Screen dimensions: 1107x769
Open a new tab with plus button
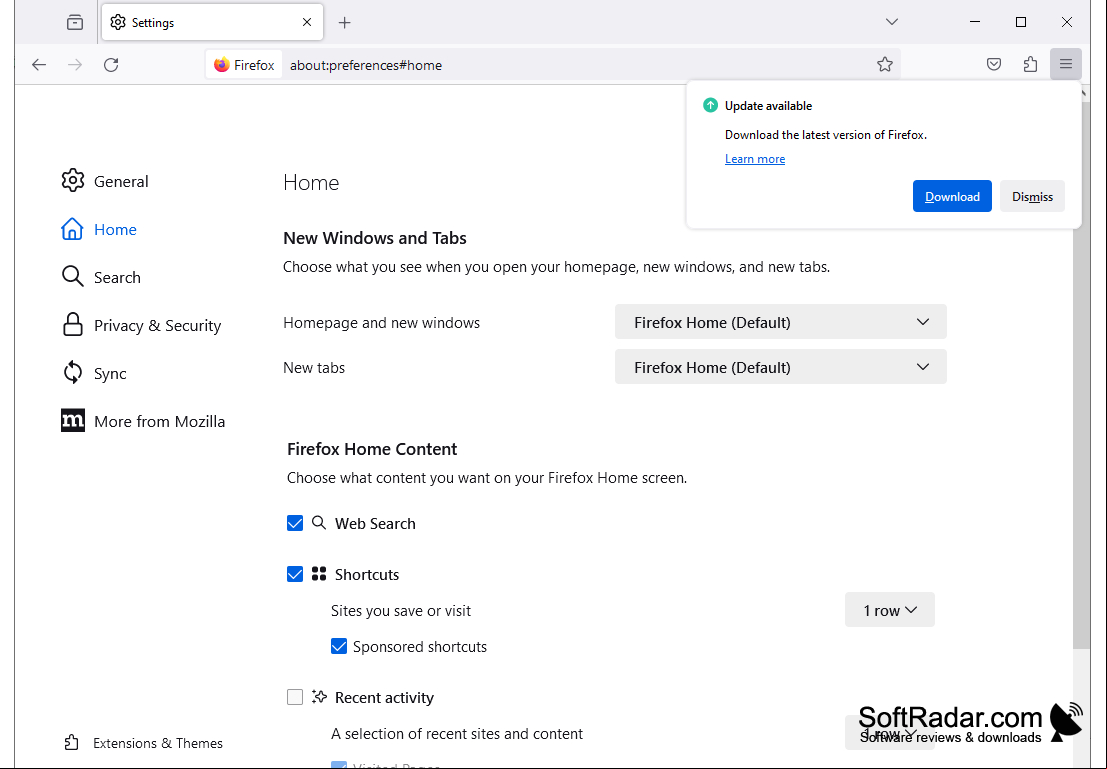point(345,23)
